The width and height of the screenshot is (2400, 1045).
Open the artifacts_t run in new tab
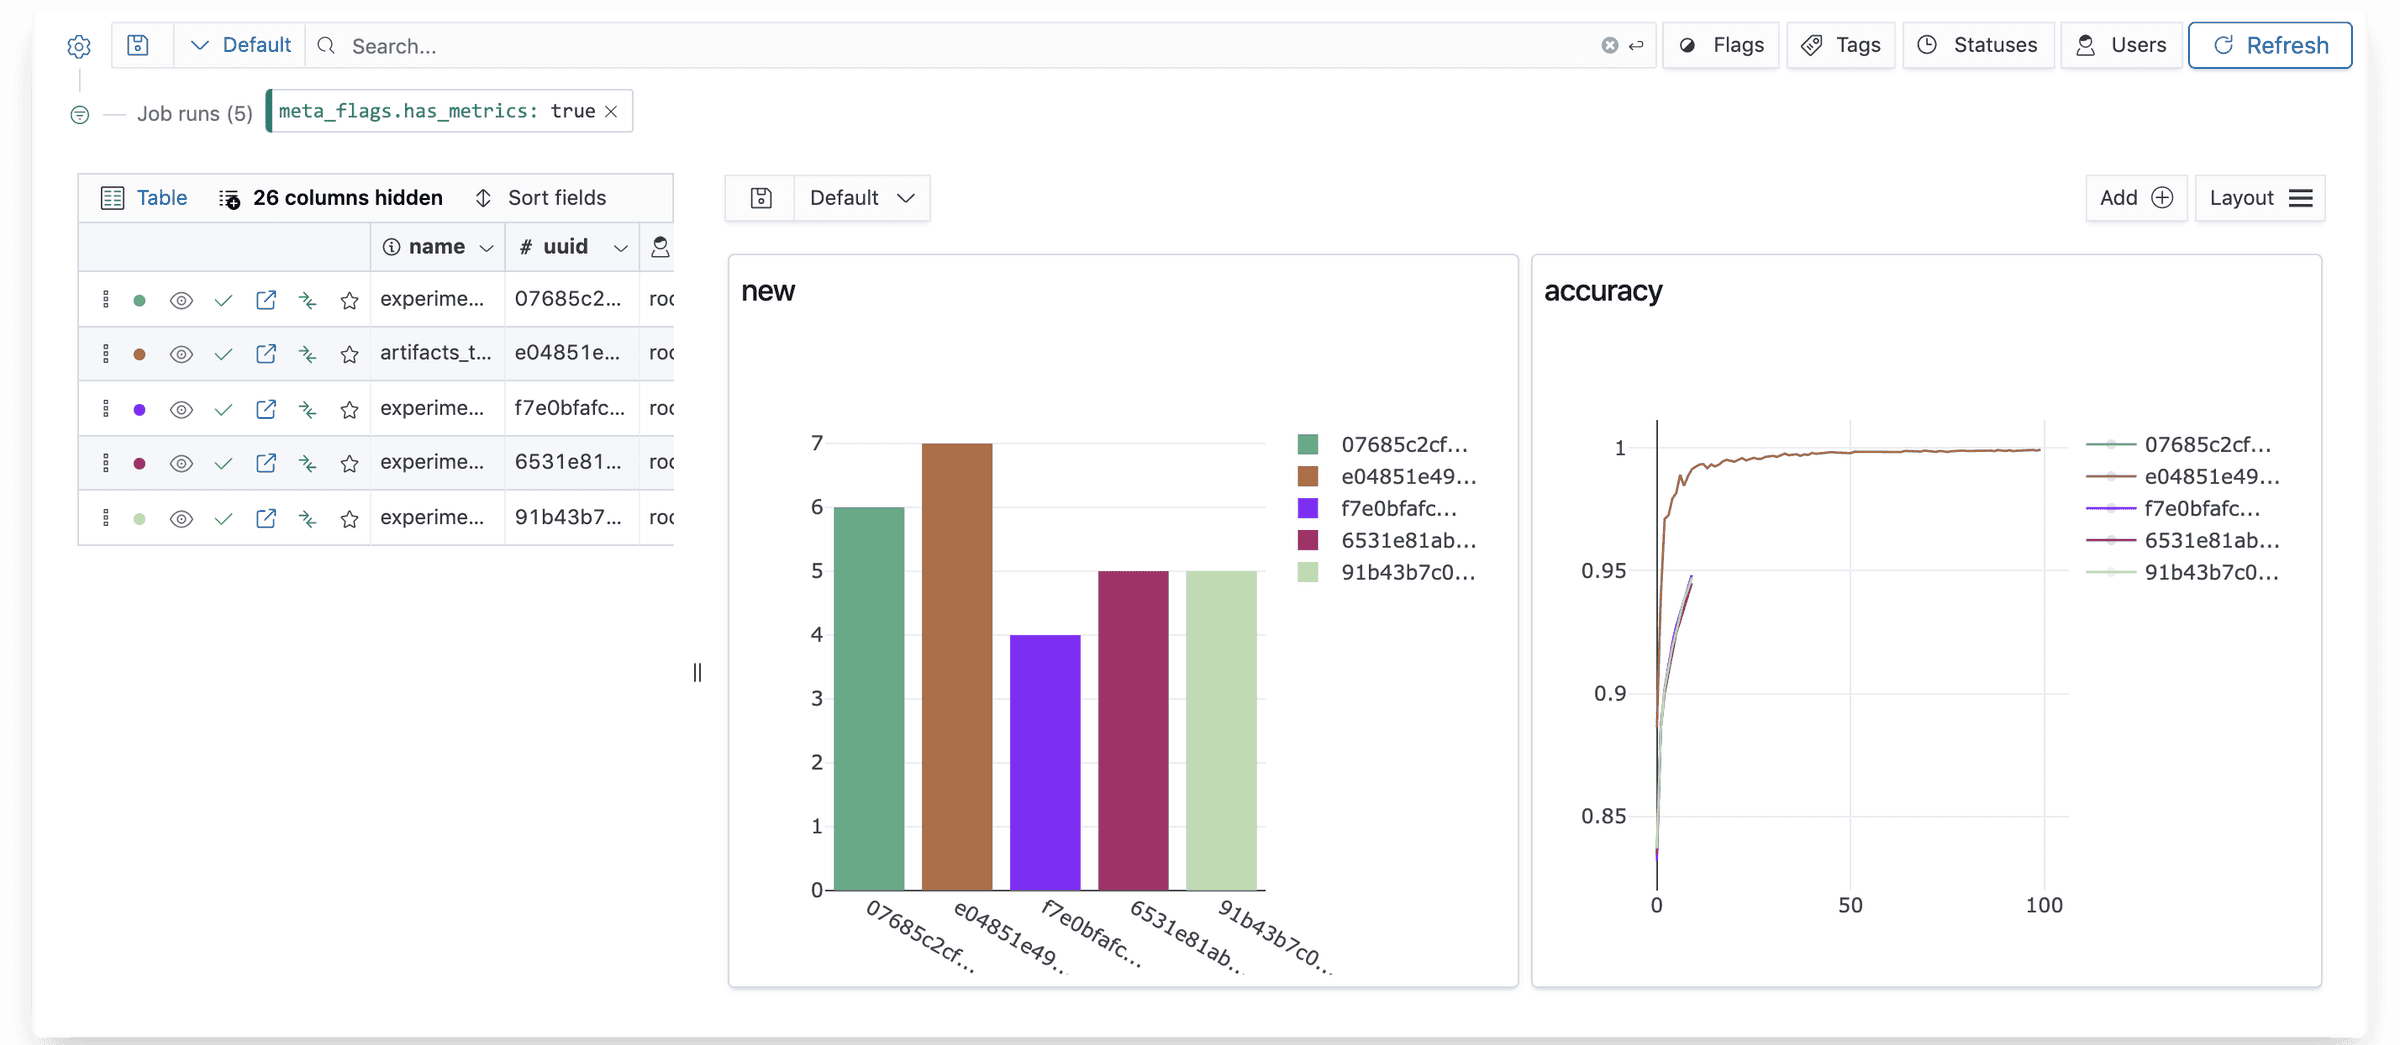[266, 354]
